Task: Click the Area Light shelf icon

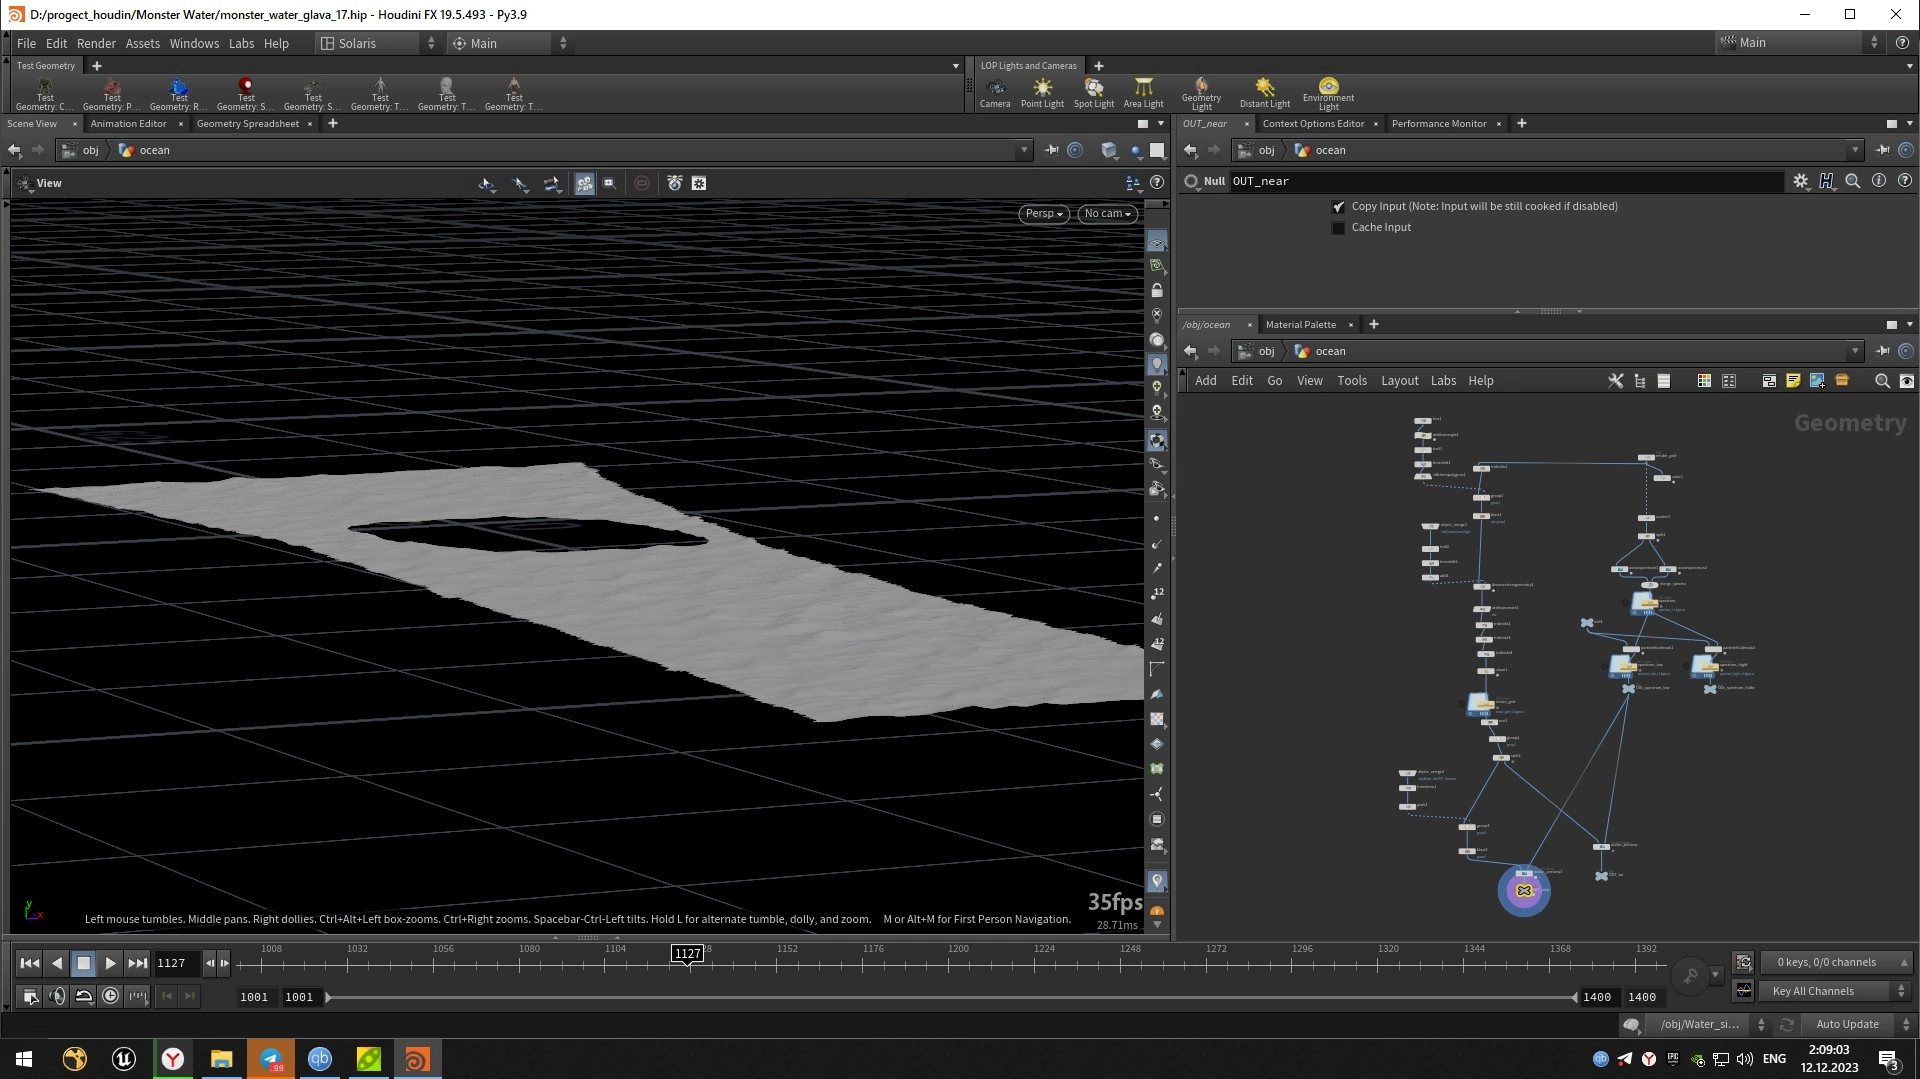Action: point(1143,92)
